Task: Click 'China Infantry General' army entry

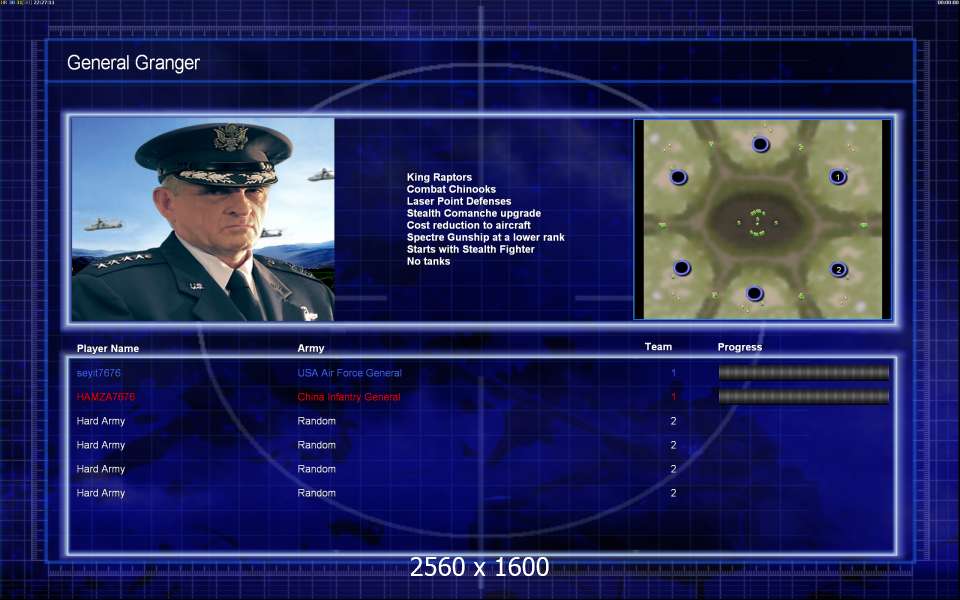Action: [349, 397]
